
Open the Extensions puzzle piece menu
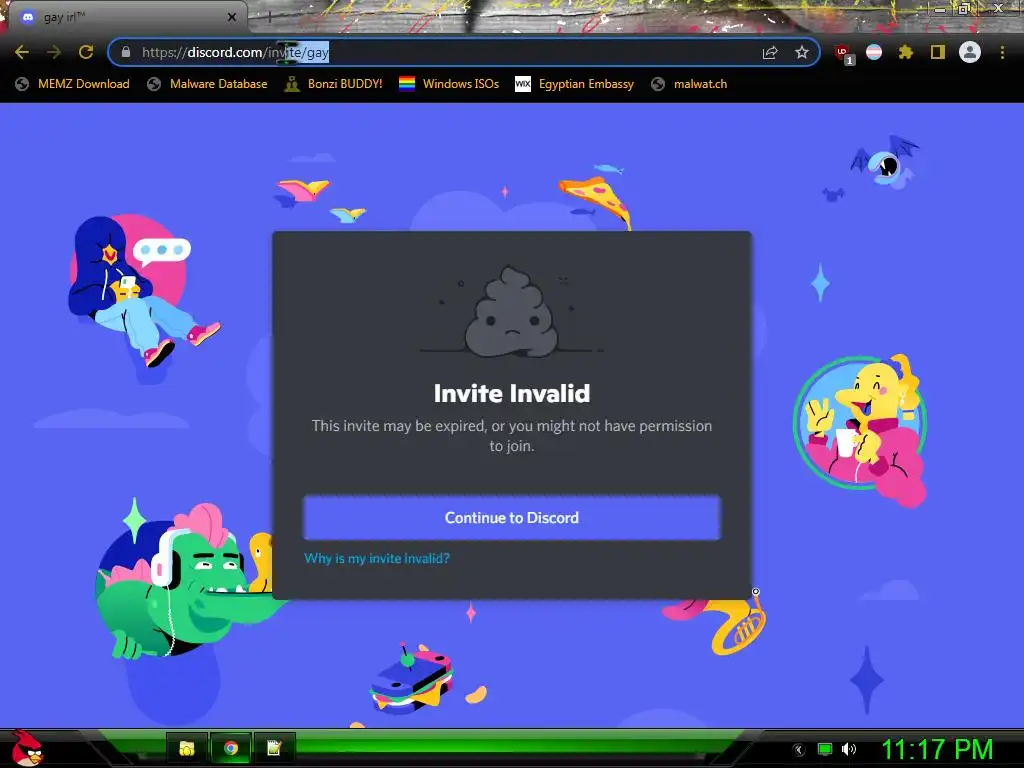tap(906, 52)
